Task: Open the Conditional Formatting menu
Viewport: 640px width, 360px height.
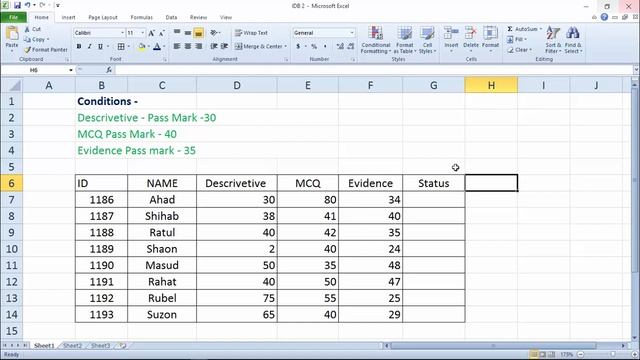Action: [376, 40]
